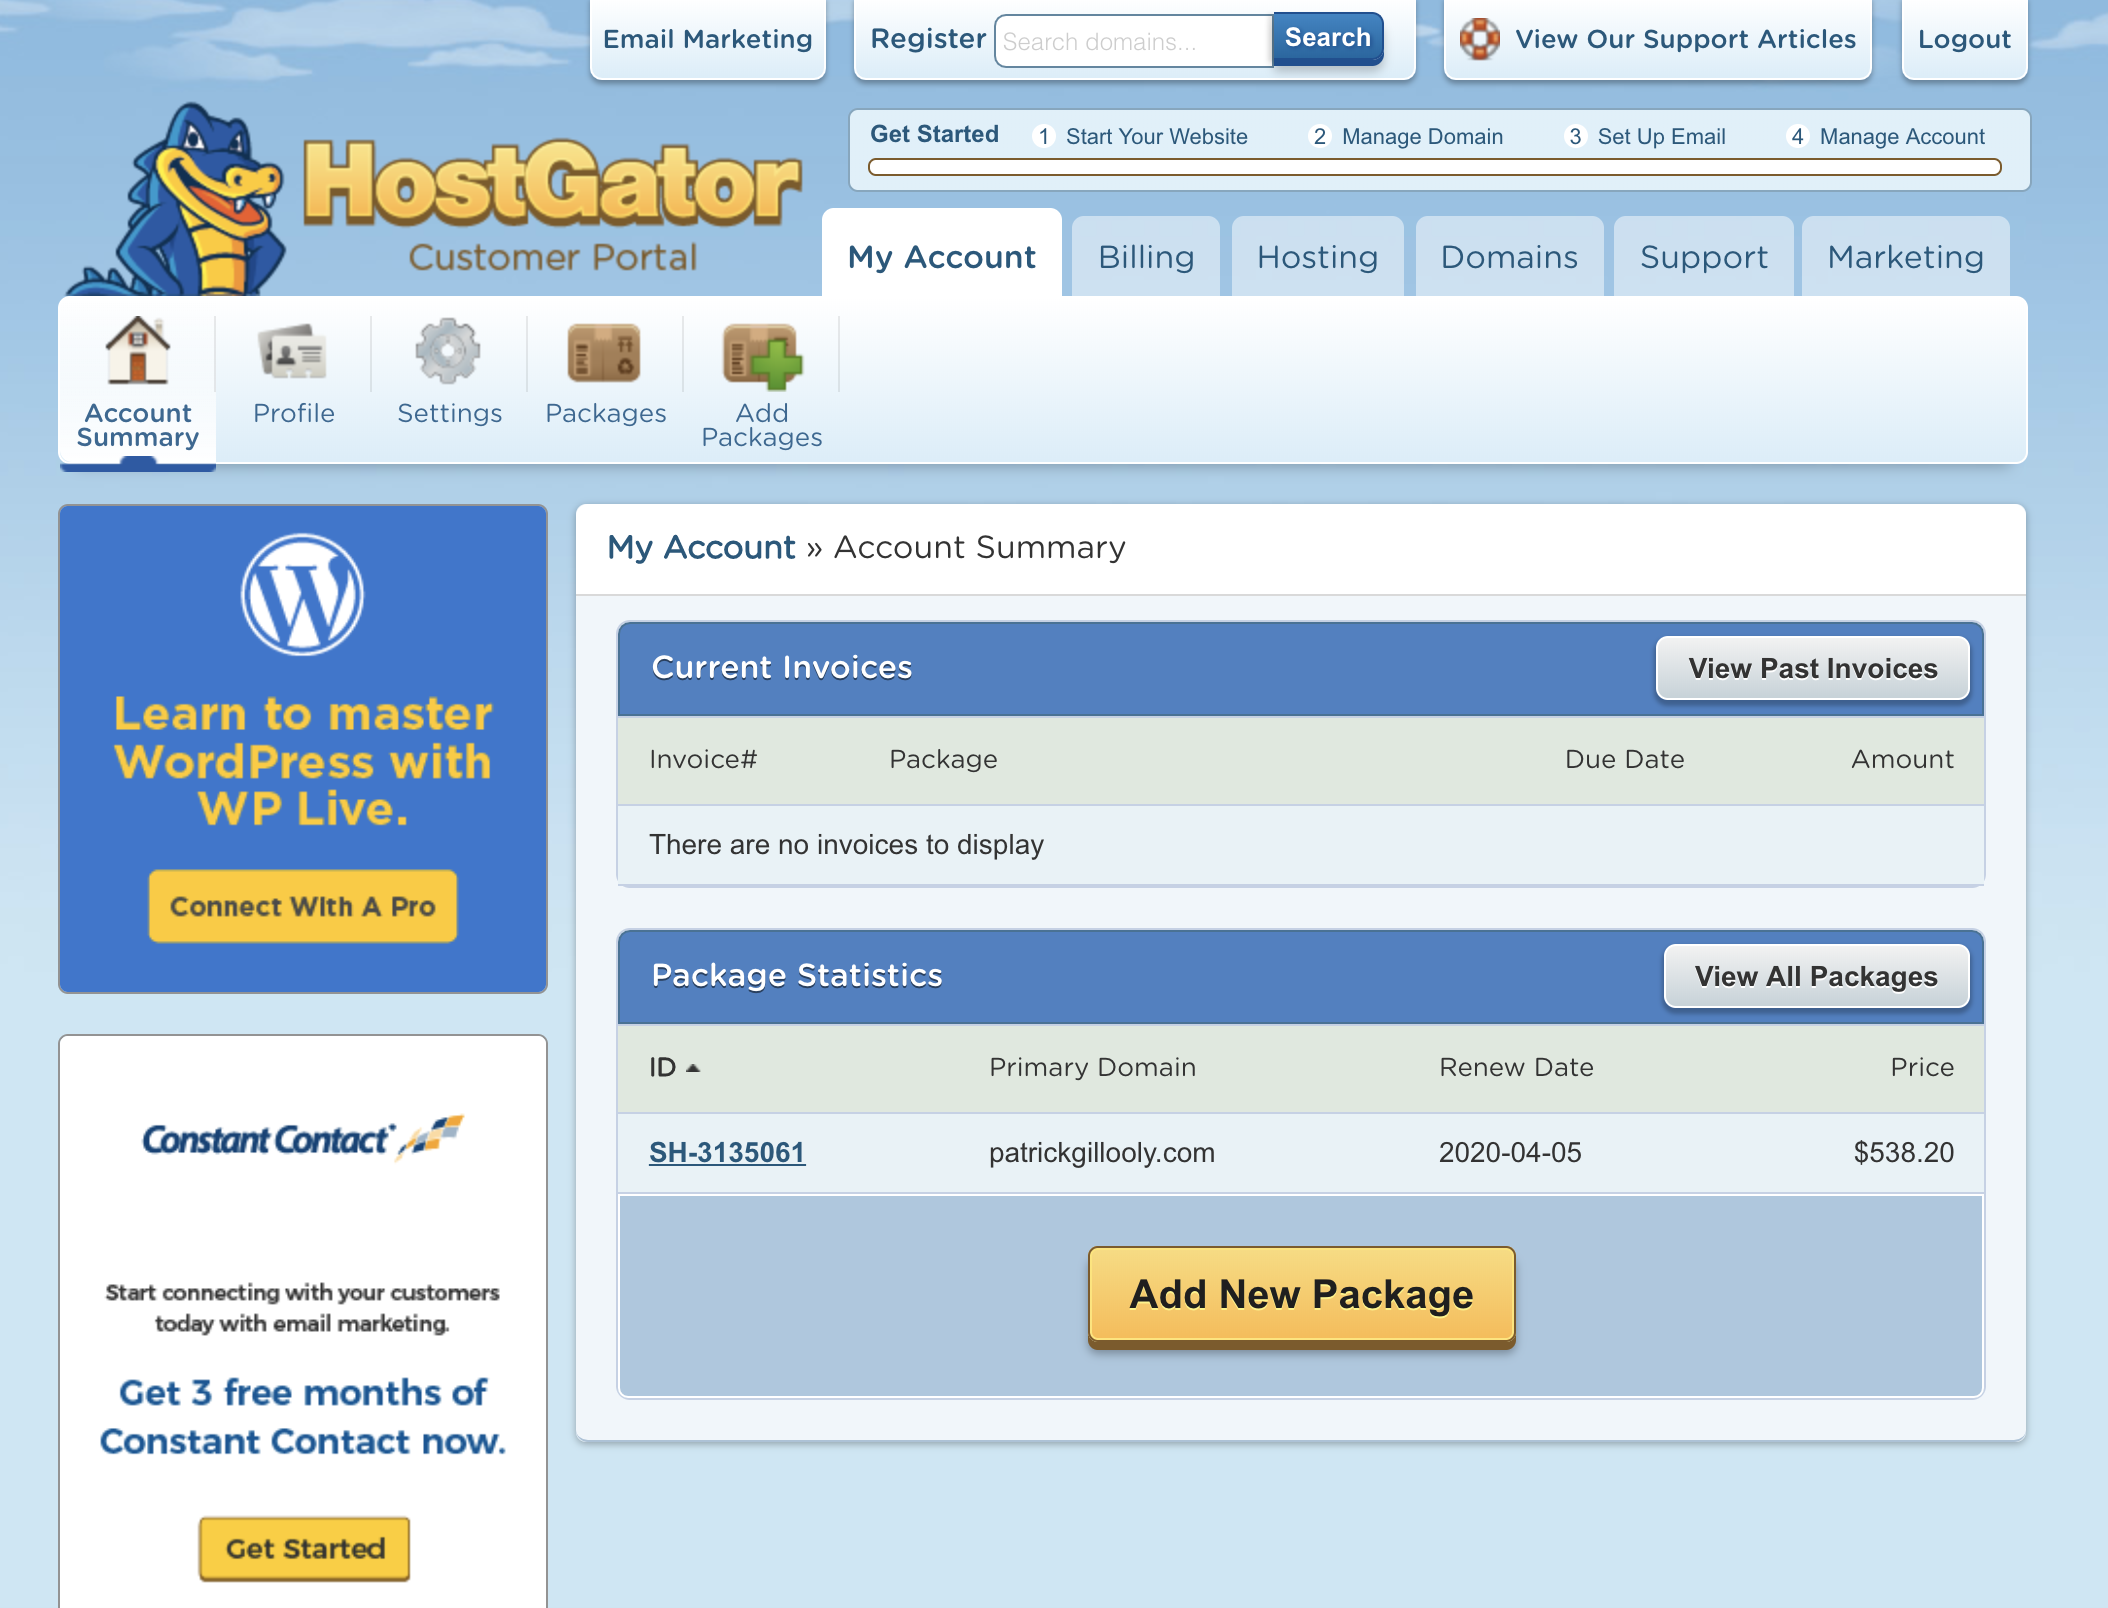
Task: Click the Domains tab
Action: (1508, 255)
